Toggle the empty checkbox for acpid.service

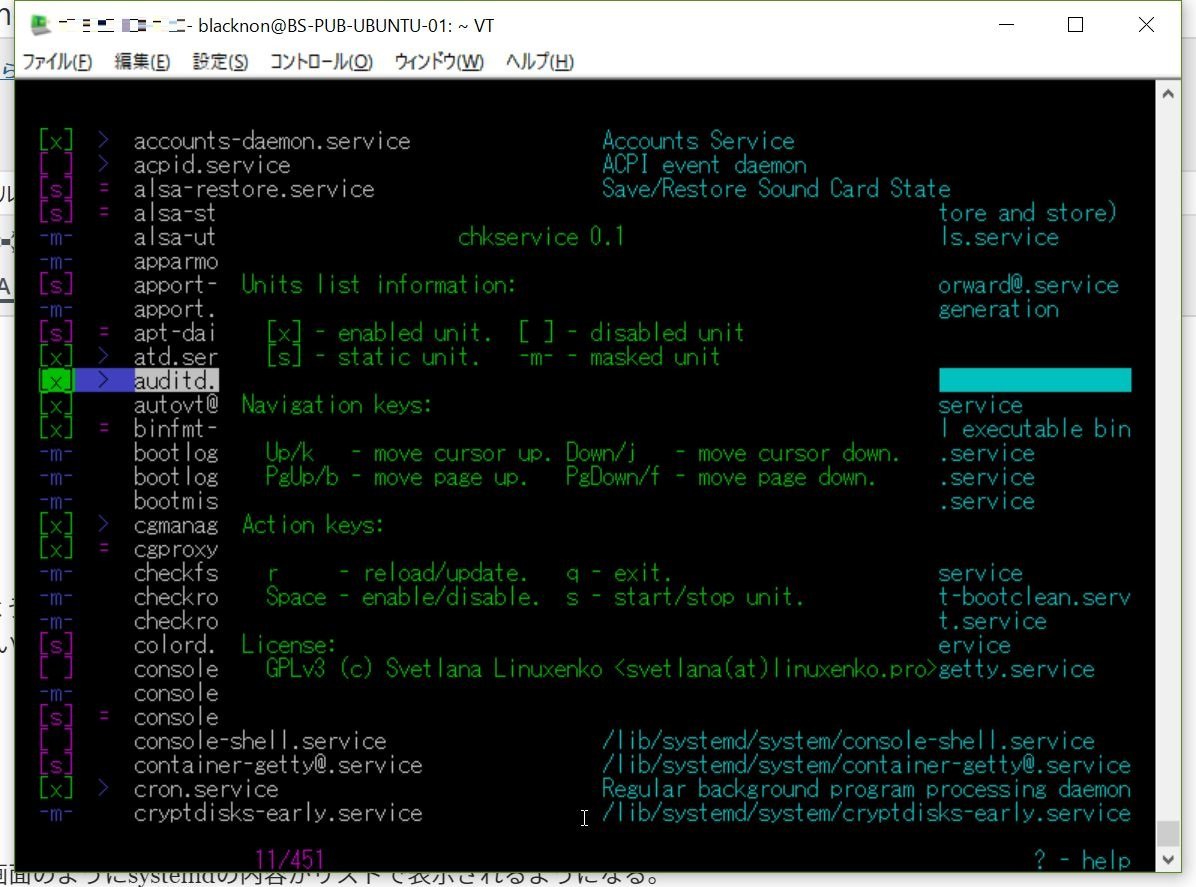[x=56, y=165]
